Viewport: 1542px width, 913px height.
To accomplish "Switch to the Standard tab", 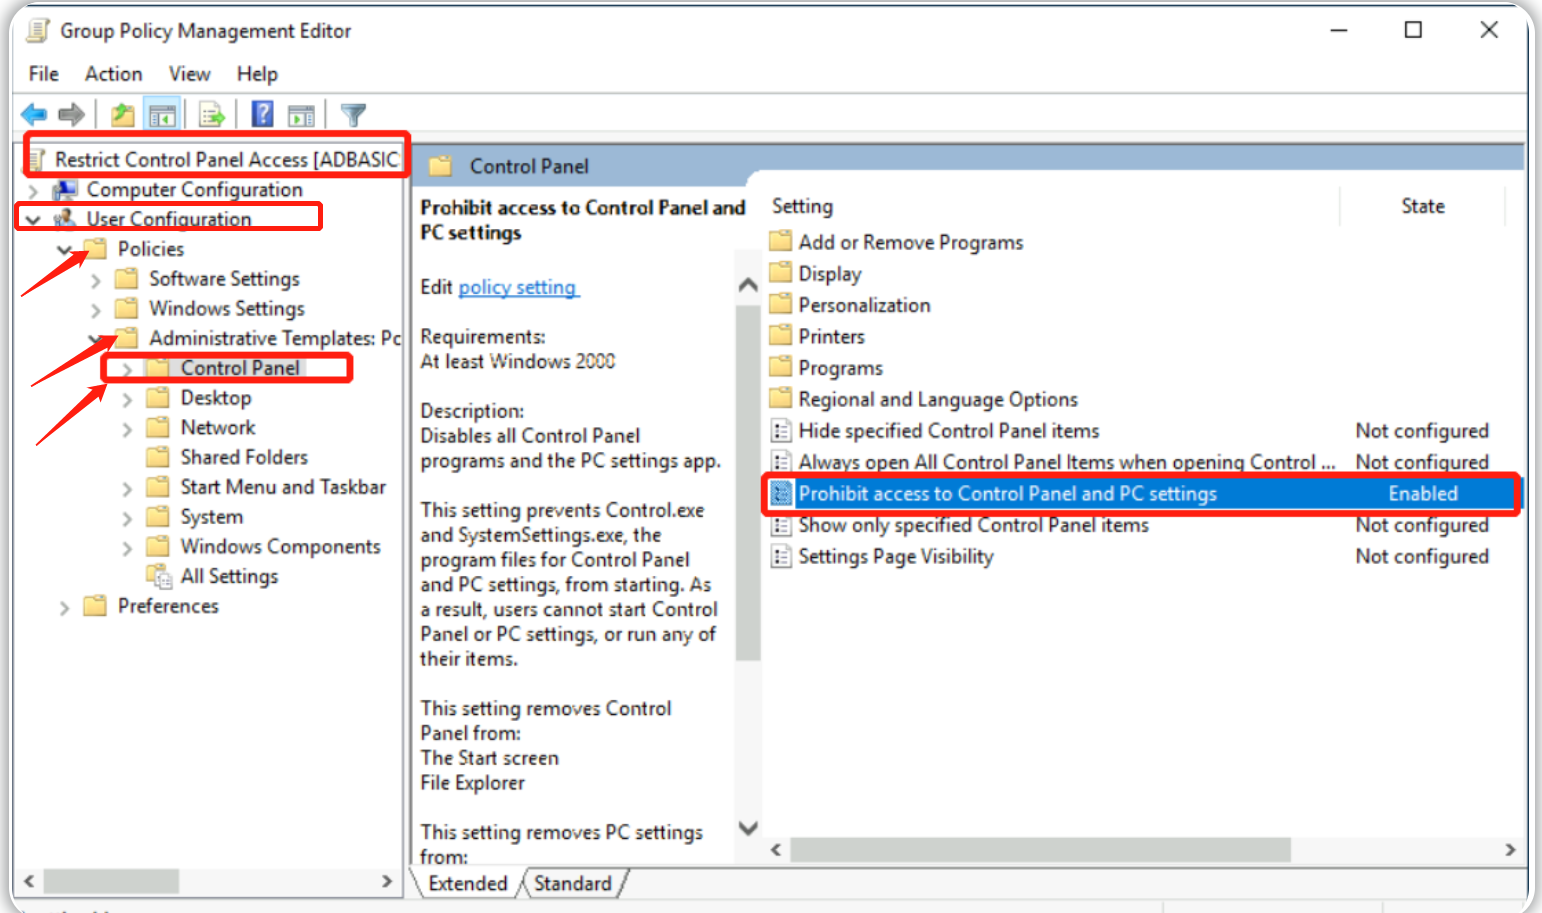I will tap(572, 883).
